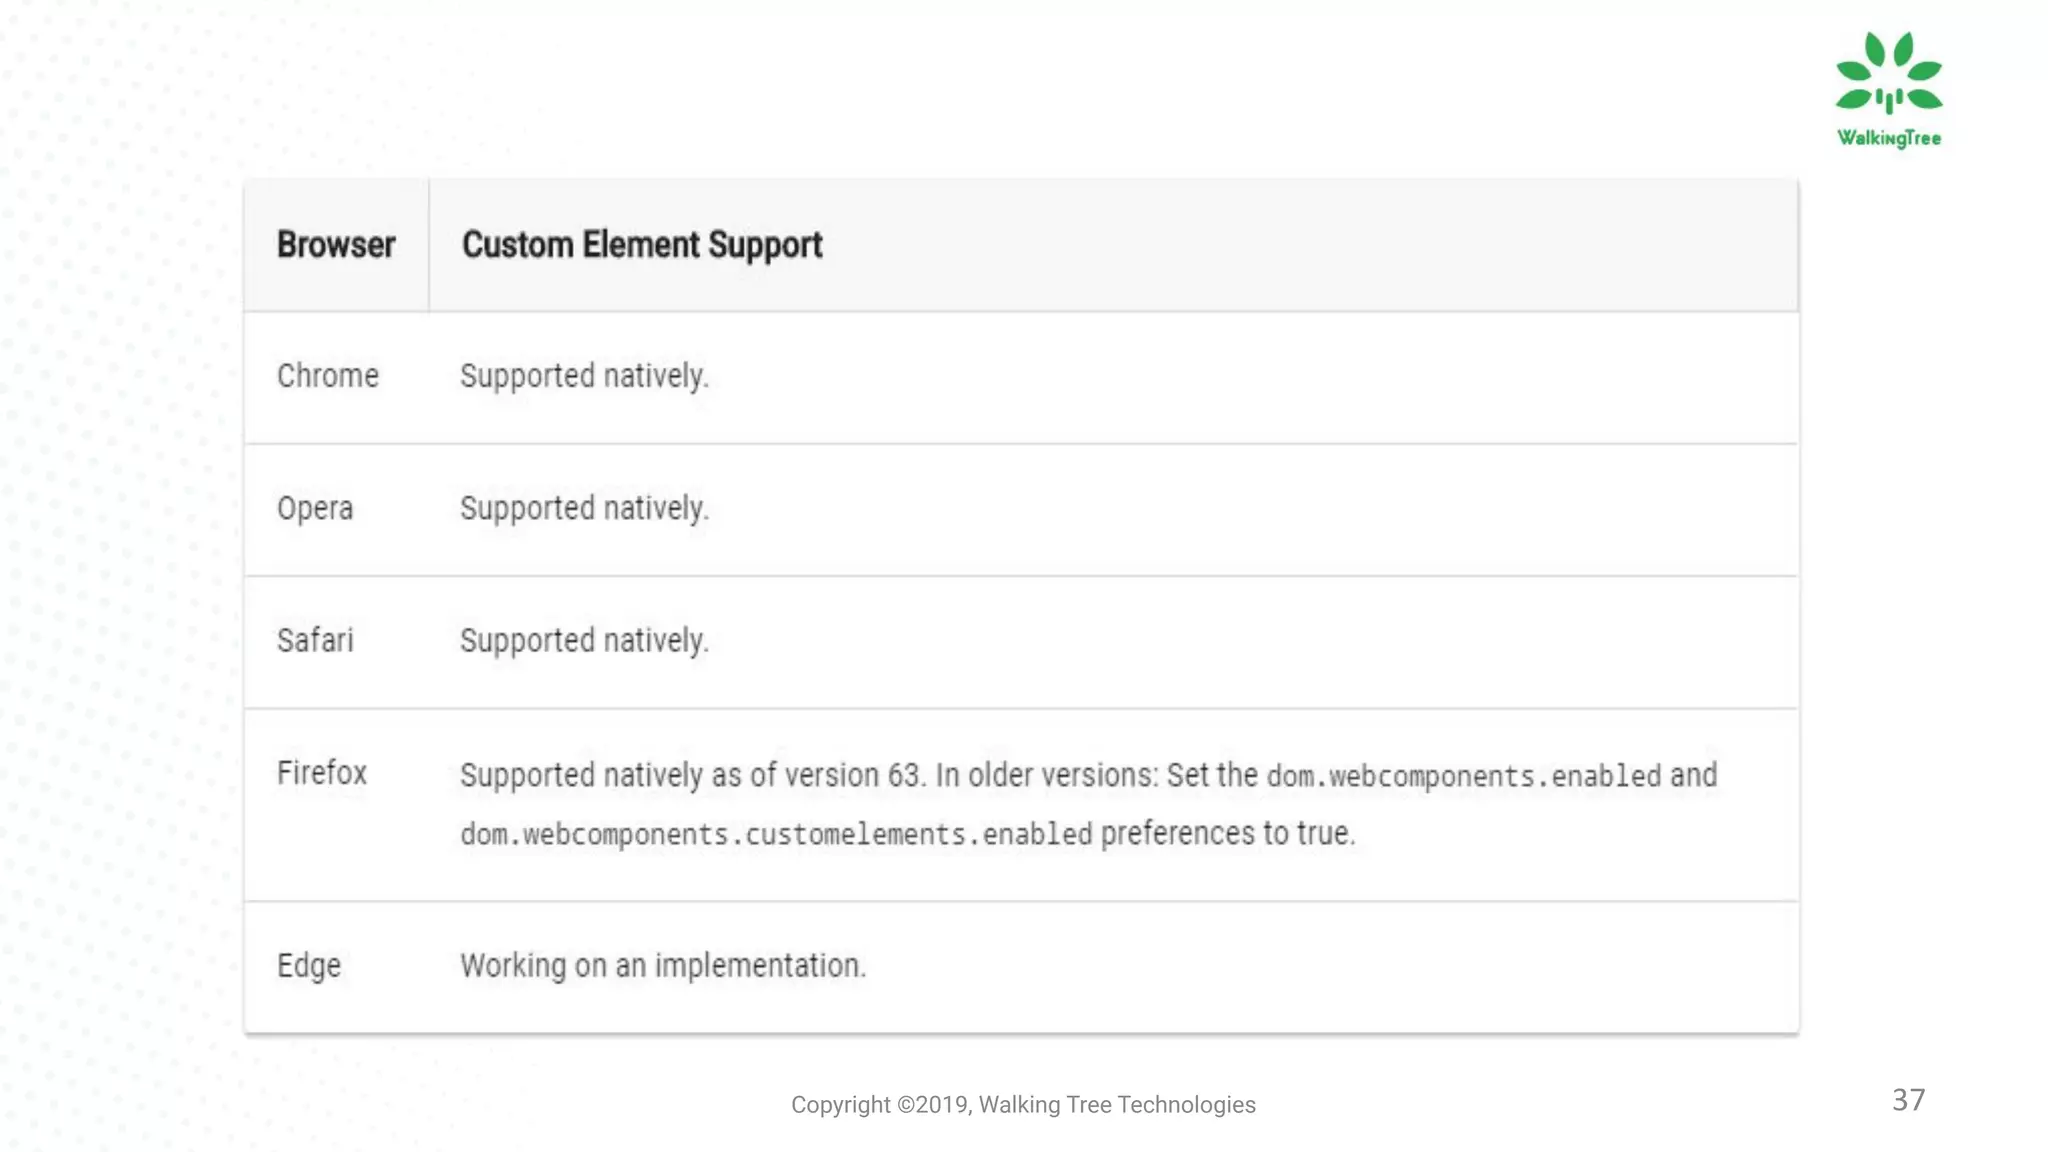Select Opera's Supported natively text
2048x1152 pixels.
click(x=584, y=509)
